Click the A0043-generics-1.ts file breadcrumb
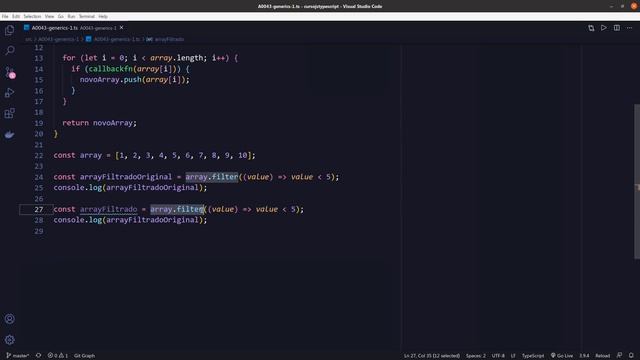The width and height of the screenshot is (640, 360). [x=113, y=39]
